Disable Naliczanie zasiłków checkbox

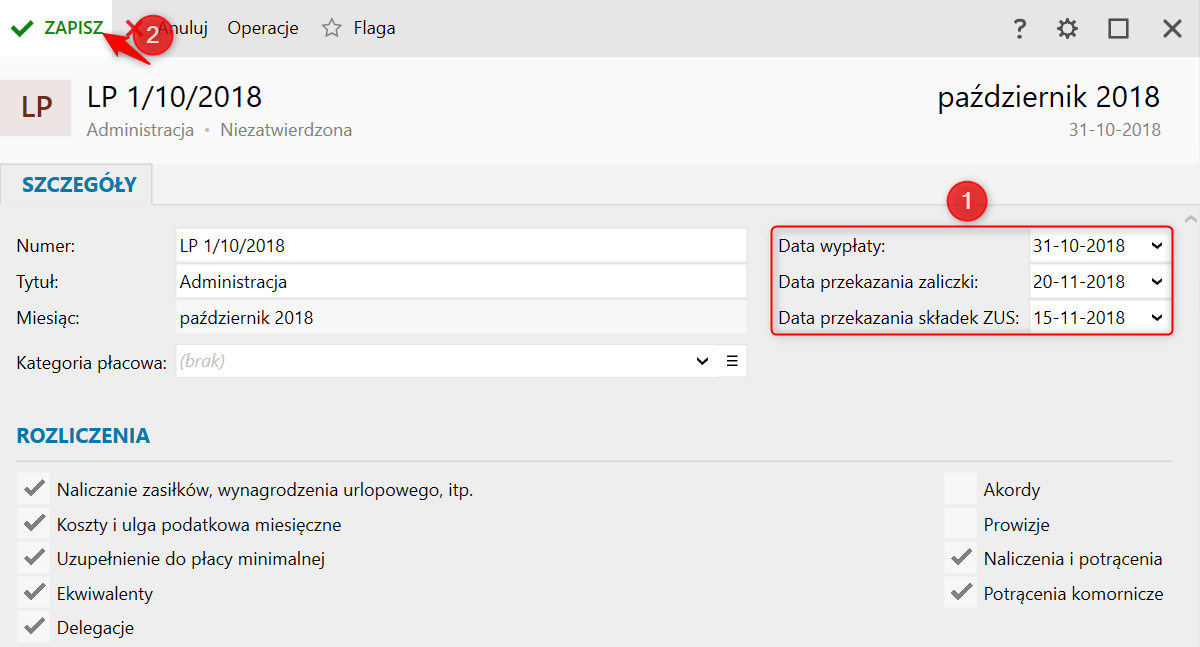click(x=35, y=489)
